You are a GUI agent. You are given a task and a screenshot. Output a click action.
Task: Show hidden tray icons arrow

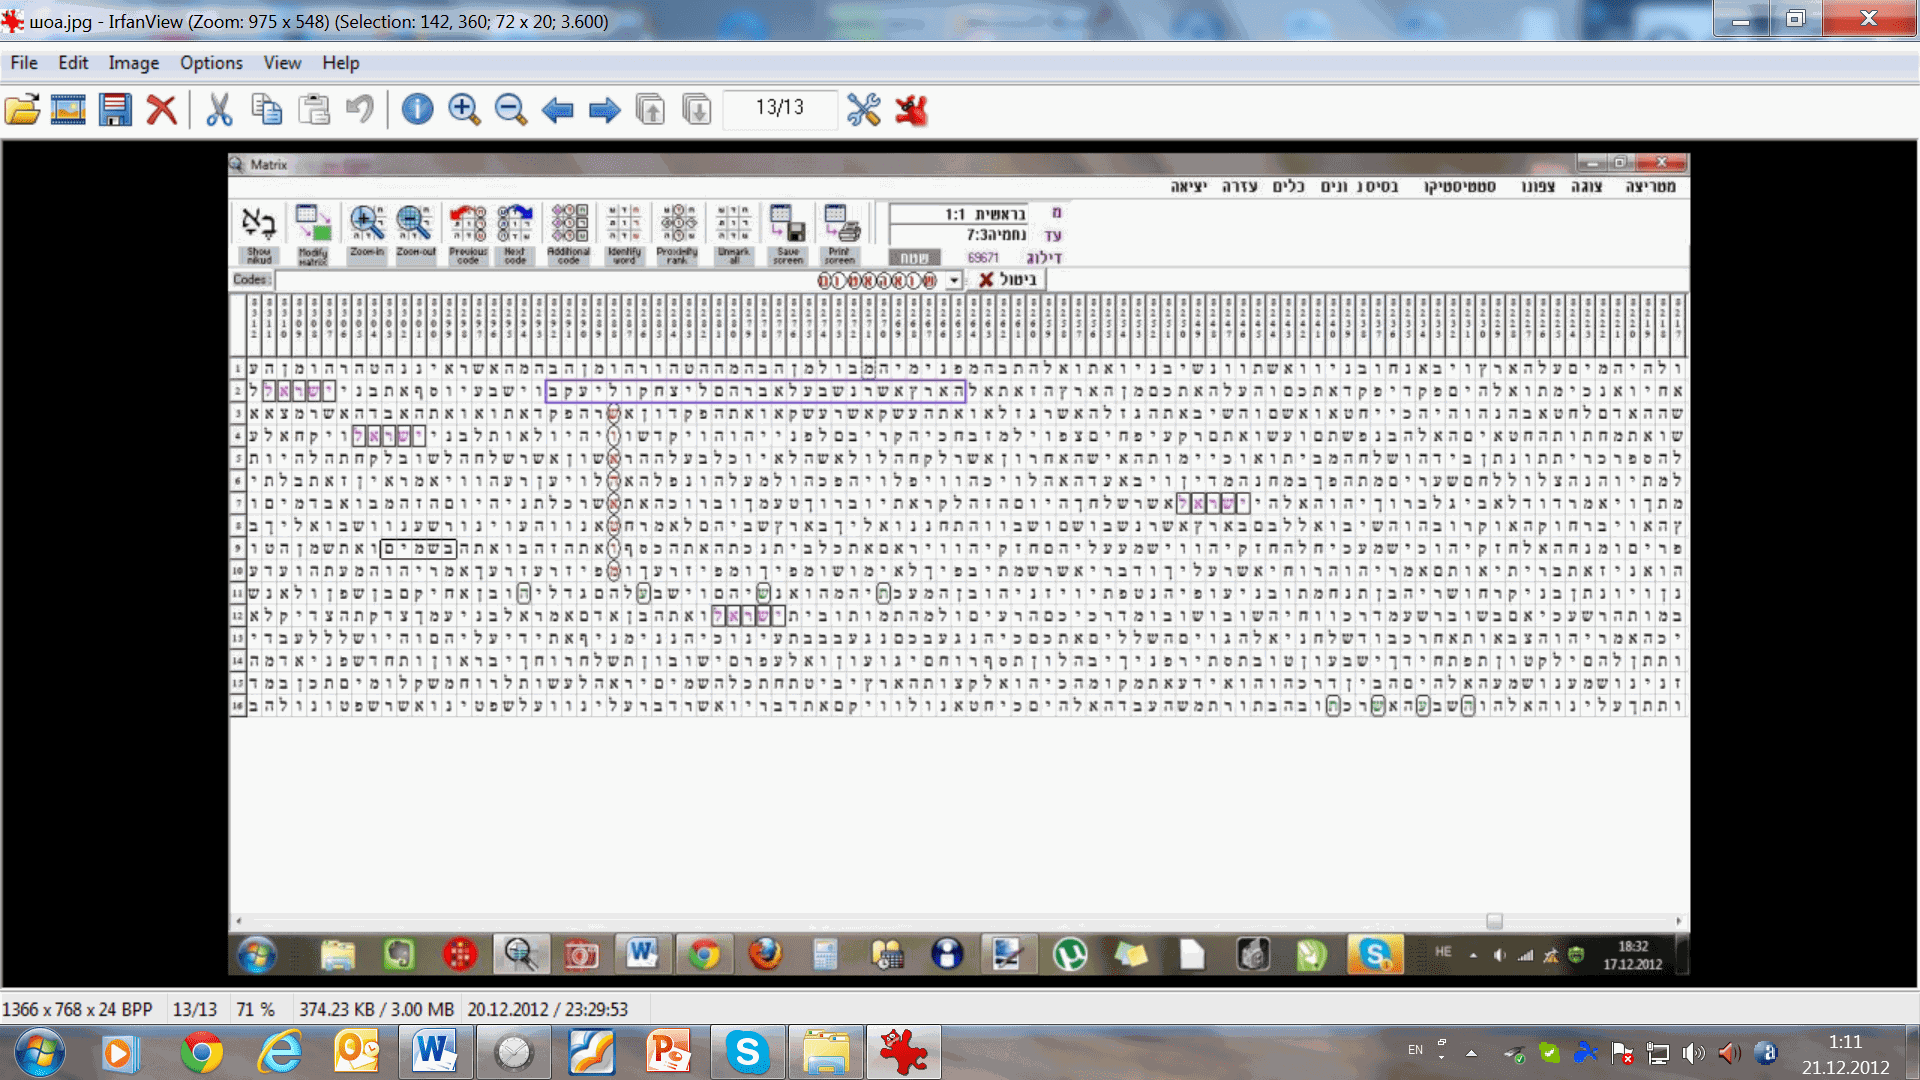(x=1471, y=1053)
